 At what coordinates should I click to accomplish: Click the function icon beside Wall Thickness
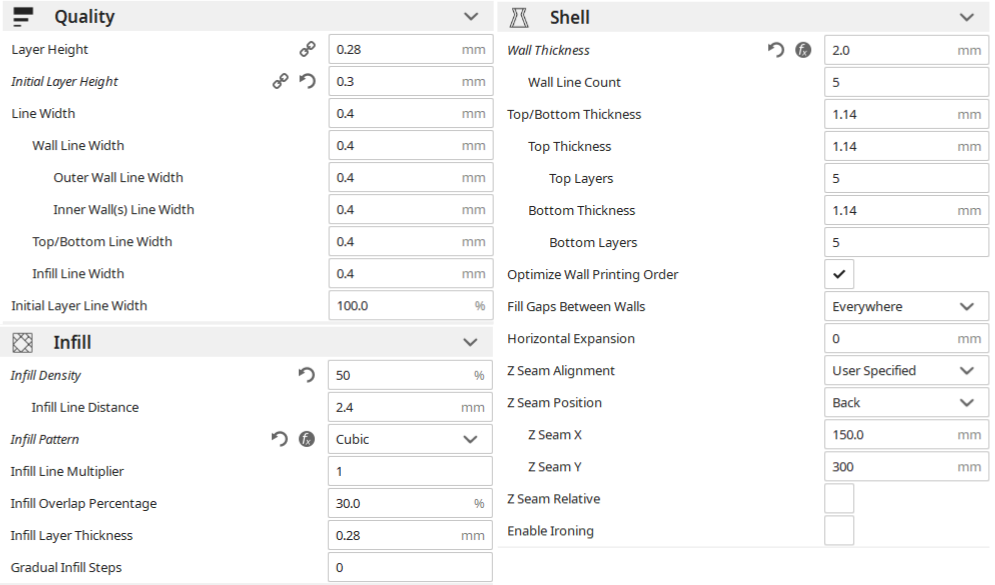click(x=803, y=50)
